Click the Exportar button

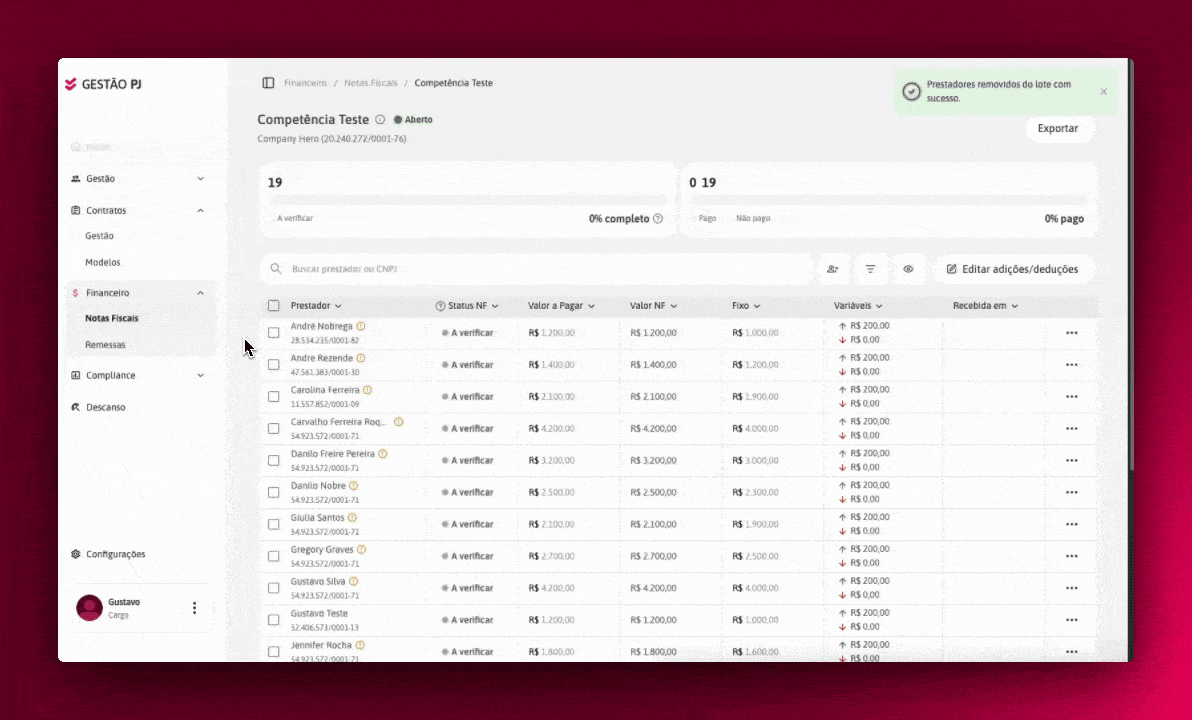[x=1058, y=128]
